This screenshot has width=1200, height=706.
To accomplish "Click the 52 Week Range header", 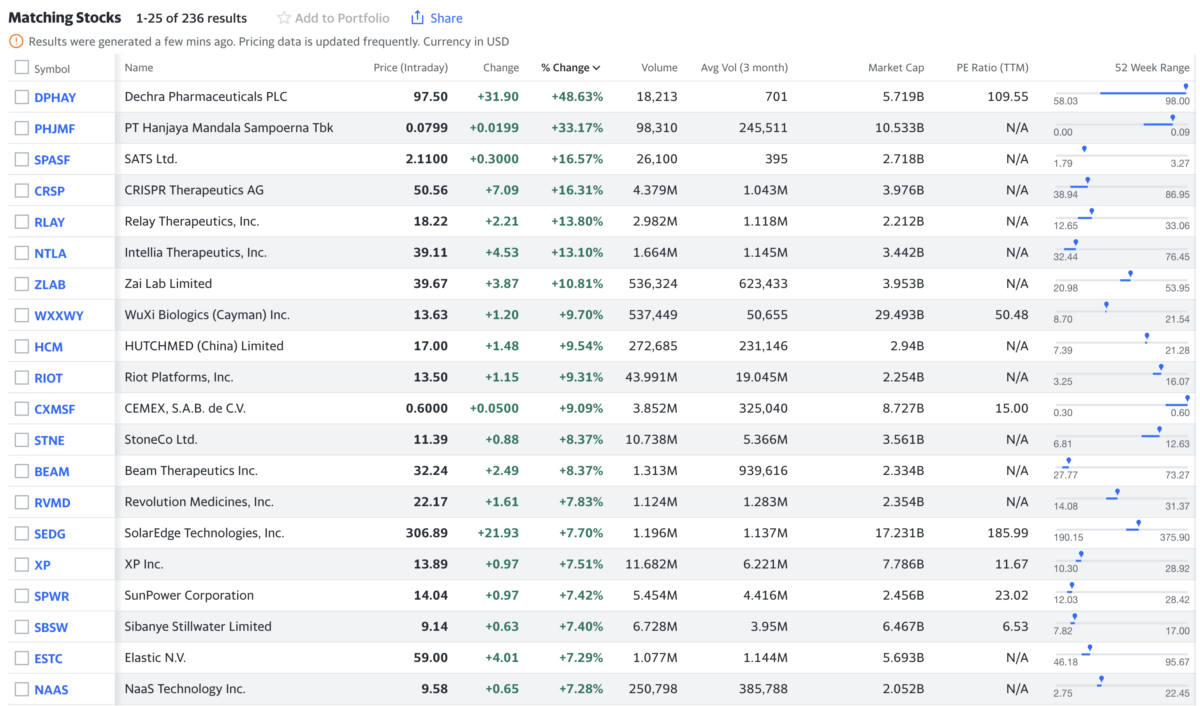I will tap(1152, 68).
